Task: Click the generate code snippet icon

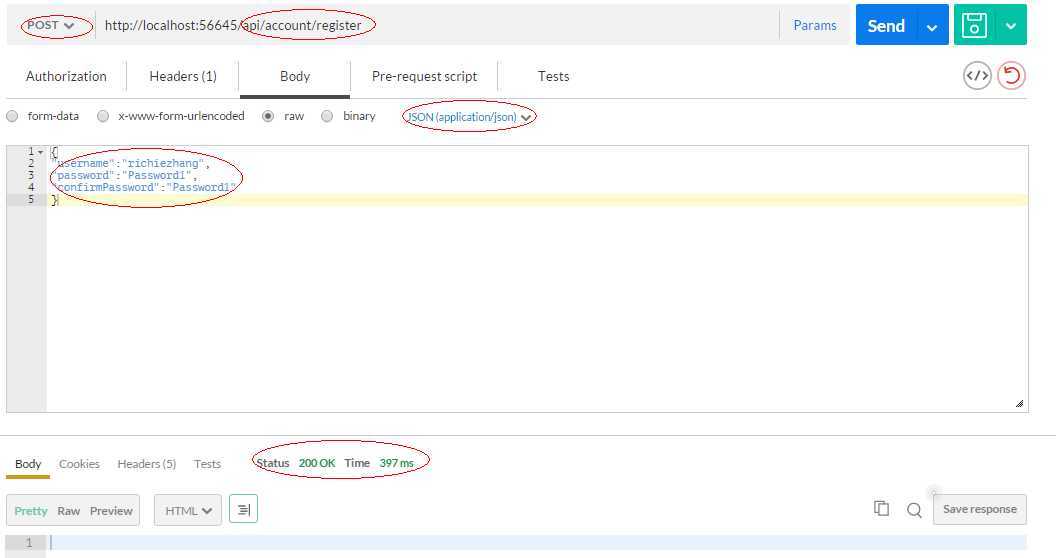Action: pos(977,75)
